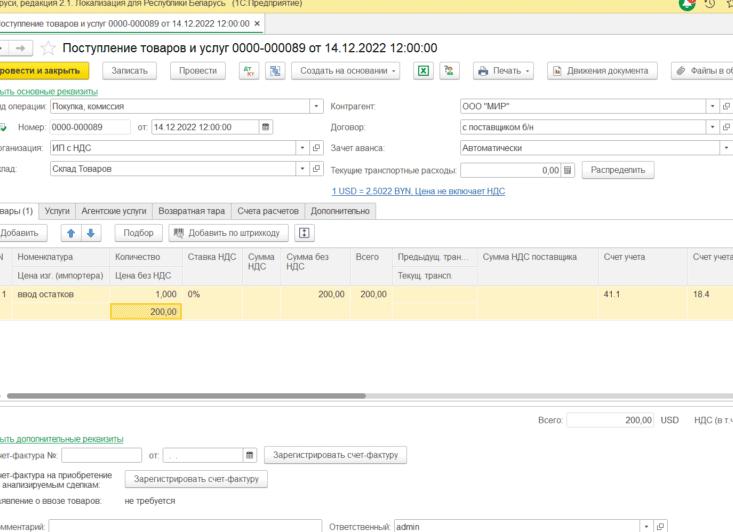Close the Поступление товаров и услуг tab
Viewport: 733px width, 532px height.
[x=257, y=23]
